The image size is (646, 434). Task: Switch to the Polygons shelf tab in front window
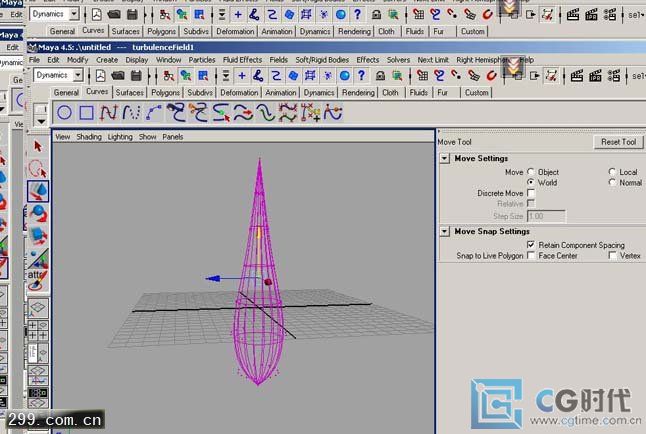165,93
